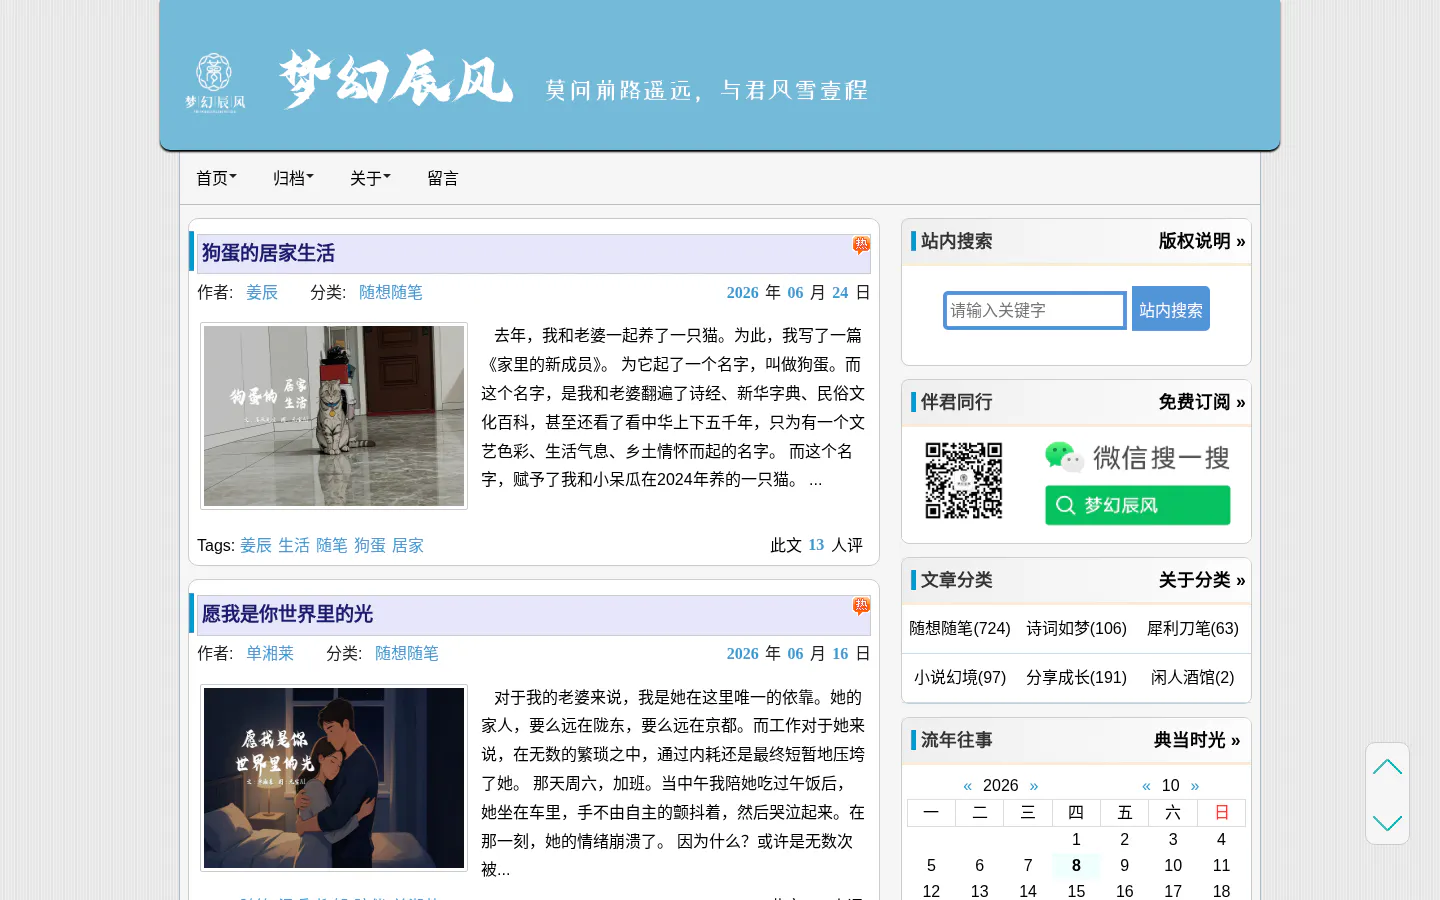1440x900 pixels.
Task: Click the 生活 tag link
Action: click(x=294, y=545)
